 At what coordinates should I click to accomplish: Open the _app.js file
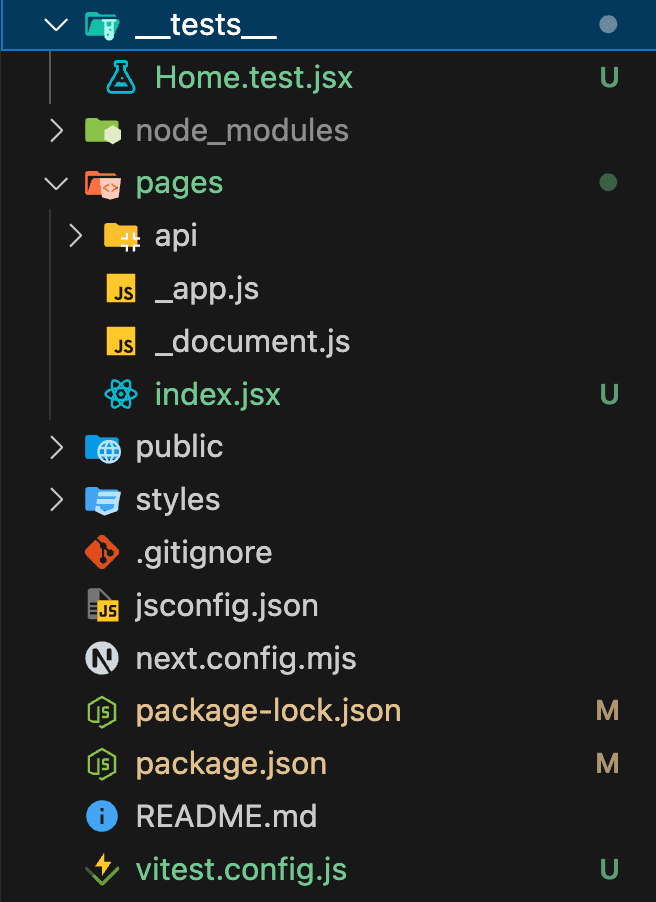point(207,289)
